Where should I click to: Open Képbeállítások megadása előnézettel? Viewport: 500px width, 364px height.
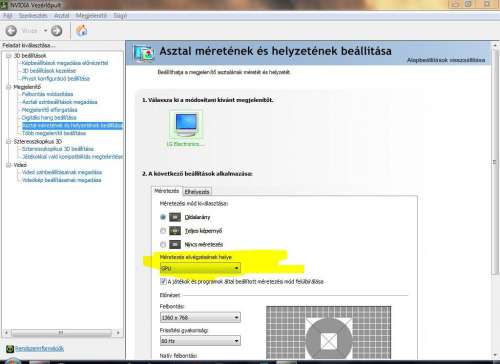pyautogui.click(x=65, y=63)
